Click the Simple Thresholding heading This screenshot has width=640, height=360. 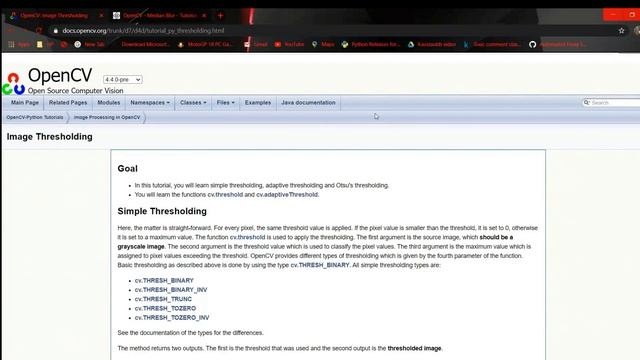pos(162,211)
